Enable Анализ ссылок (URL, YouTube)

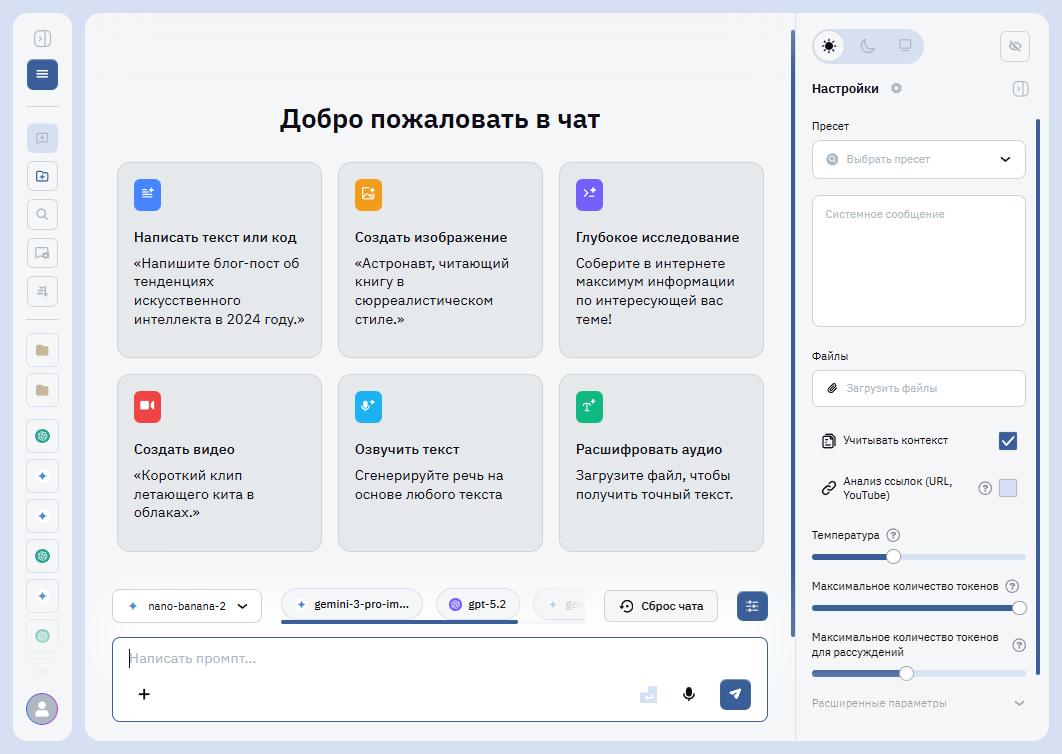(x=1010, y=488)
